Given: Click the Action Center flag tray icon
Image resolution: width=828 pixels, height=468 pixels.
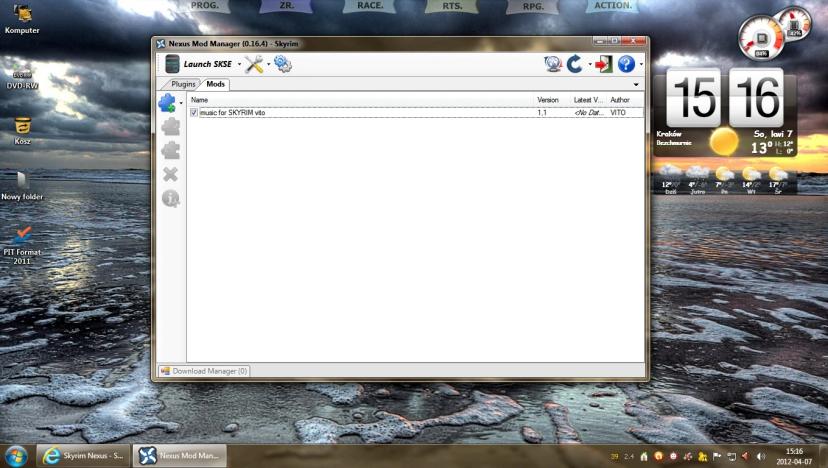Looking at the screenshot, I should click(717, 456).
